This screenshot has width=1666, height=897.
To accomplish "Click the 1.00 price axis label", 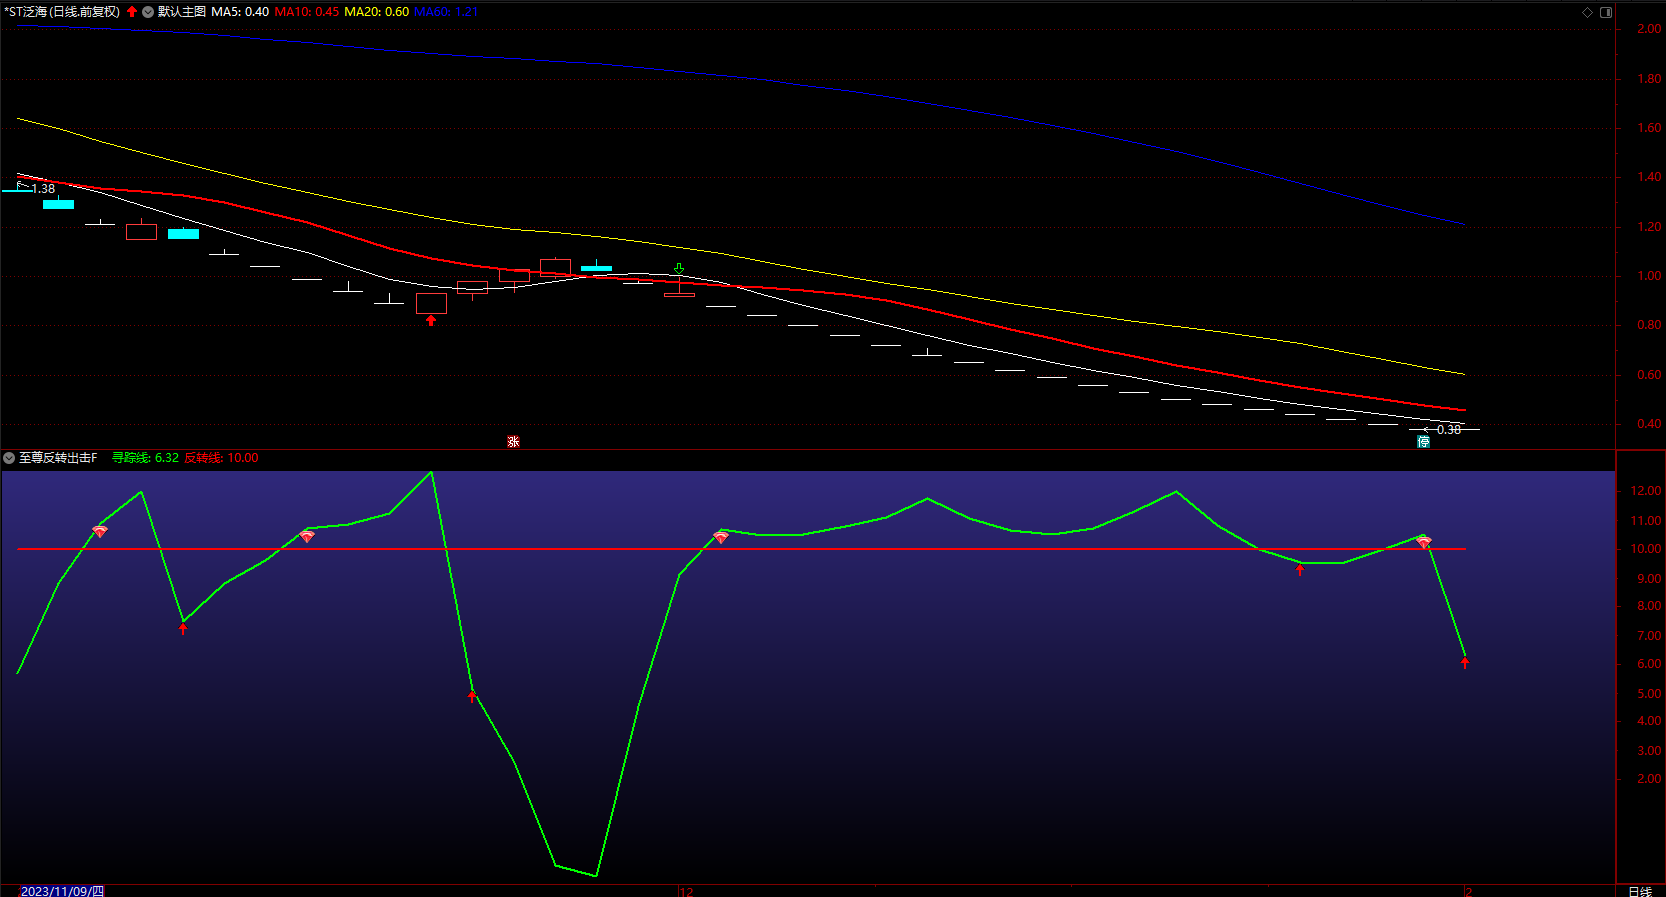I will pos(1649,276).
